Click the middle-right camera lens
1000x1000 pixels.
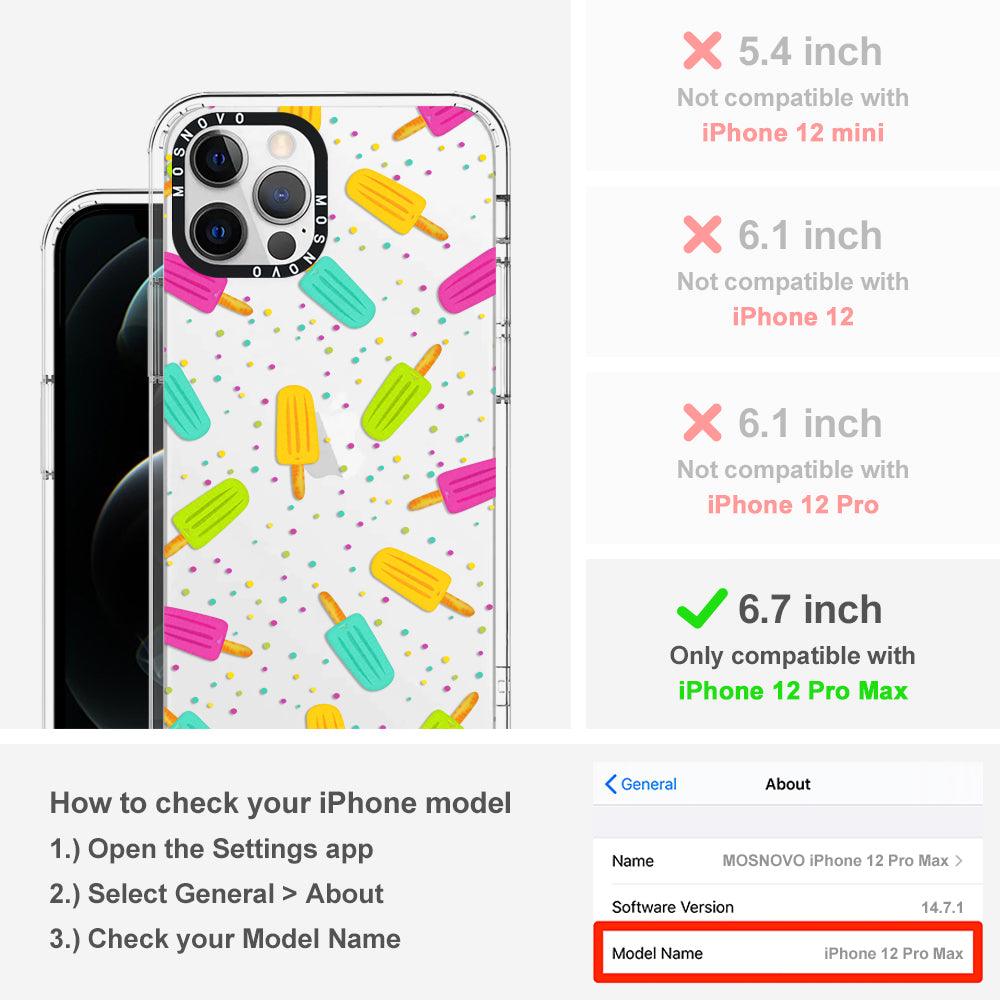click(x=281, y=195)
